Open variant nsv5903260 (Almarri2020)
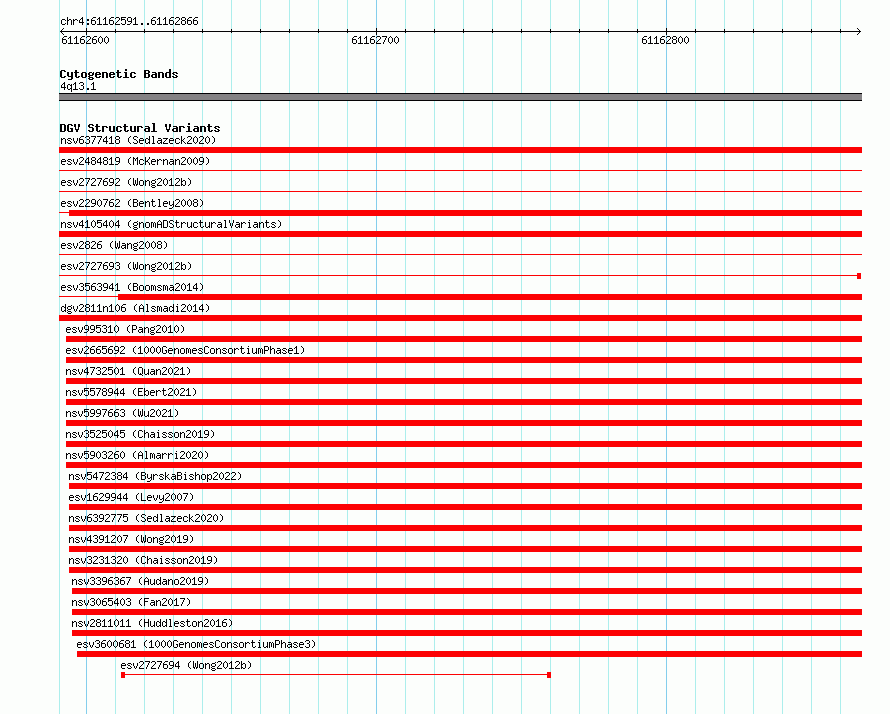The height and width of the screenshot is (714, 890). pos(137,455)
